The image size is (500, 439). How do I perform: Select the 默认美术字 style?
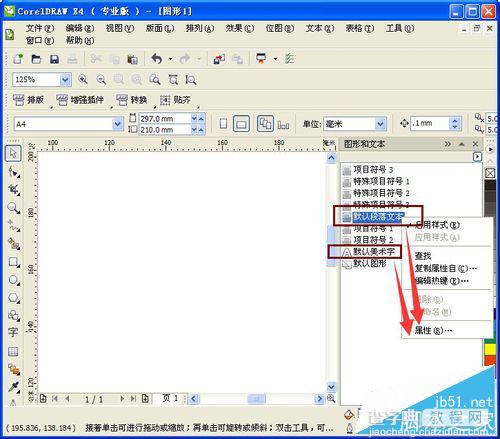click(x=369, y=252)
